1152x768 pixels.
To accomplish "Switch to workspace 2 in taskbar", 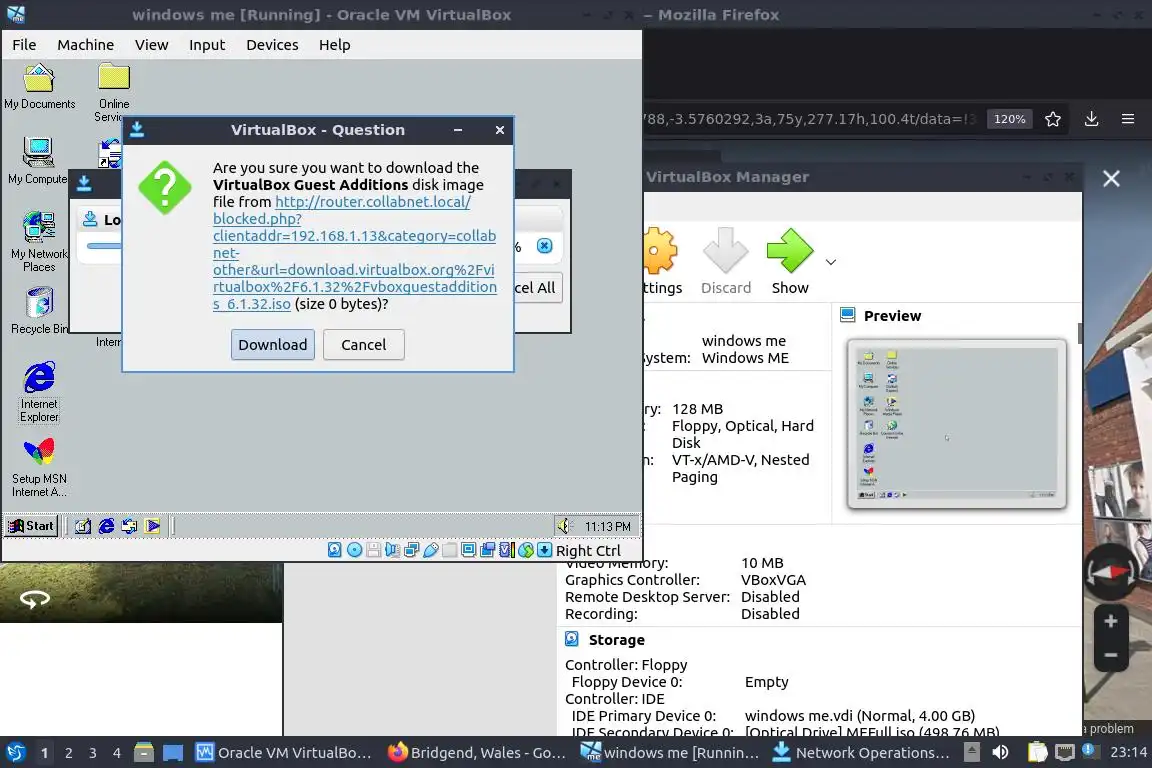I will click(x=68, y=753).
